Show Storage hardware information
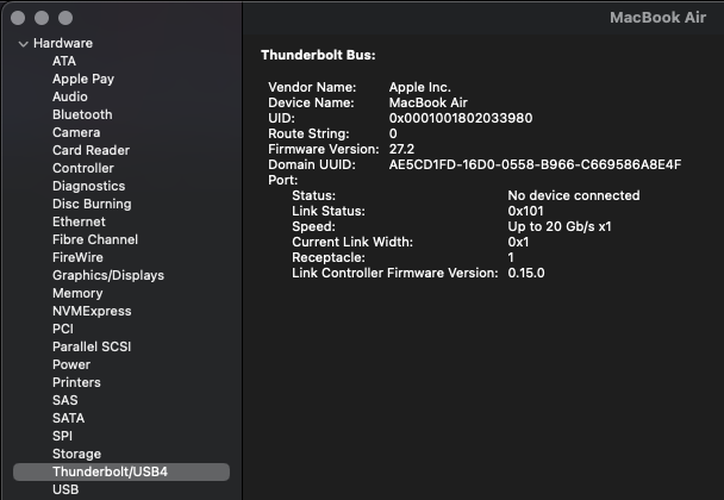Viewport: 724px width, 500px height. [x=77, y=454]
